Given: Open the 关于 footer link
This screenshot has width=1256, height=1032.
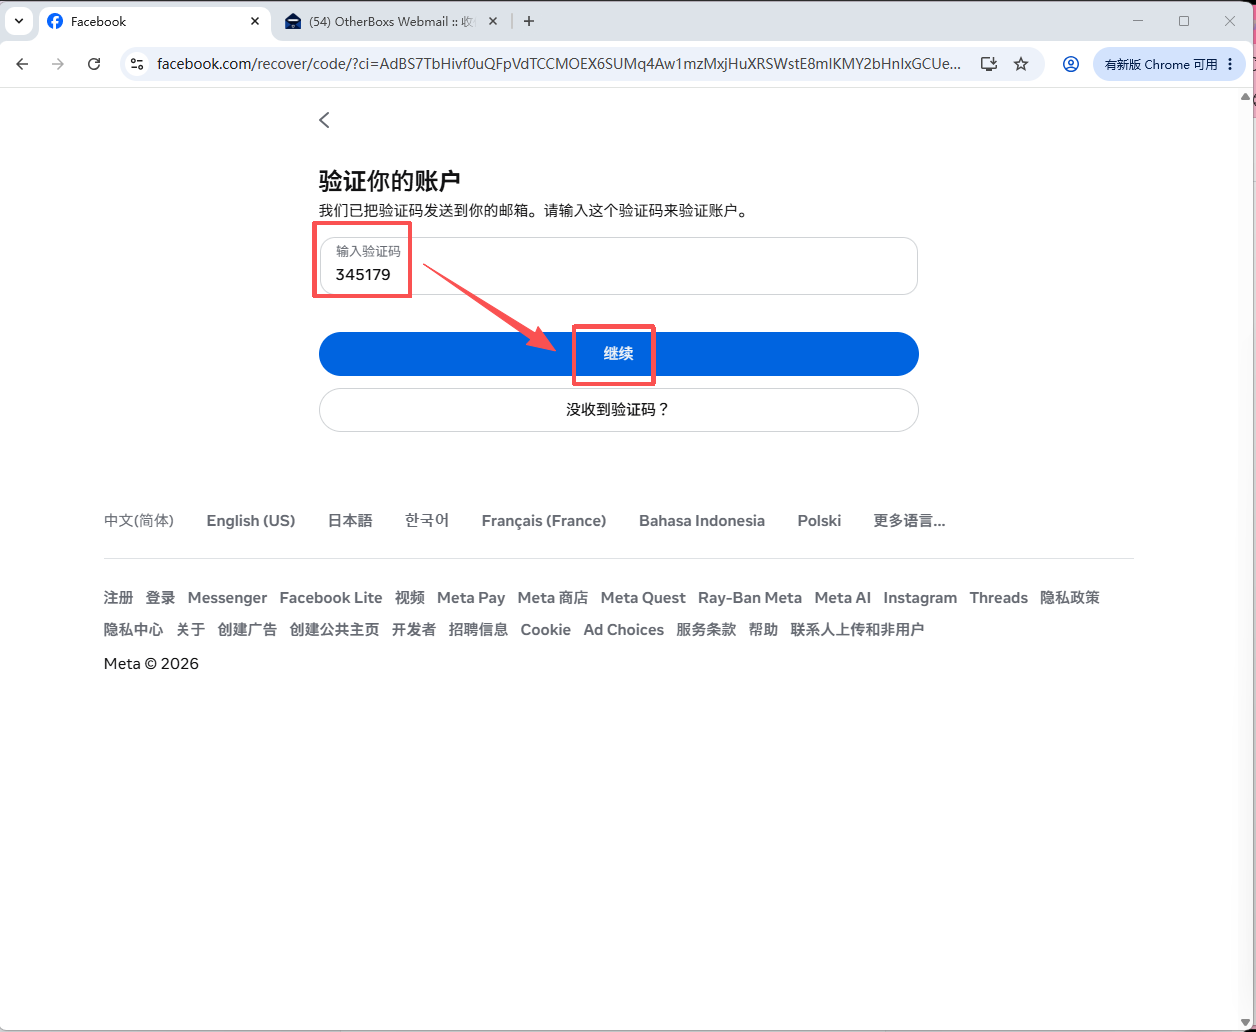Looking at the screenshot, I should click(190, 630).
